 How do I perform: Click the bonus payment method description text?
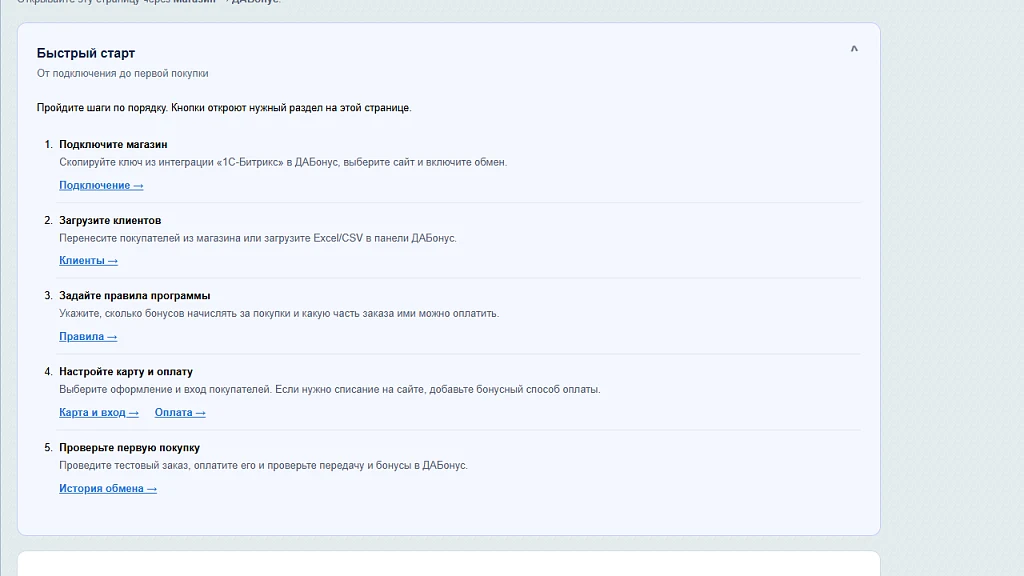coord(330,389)
